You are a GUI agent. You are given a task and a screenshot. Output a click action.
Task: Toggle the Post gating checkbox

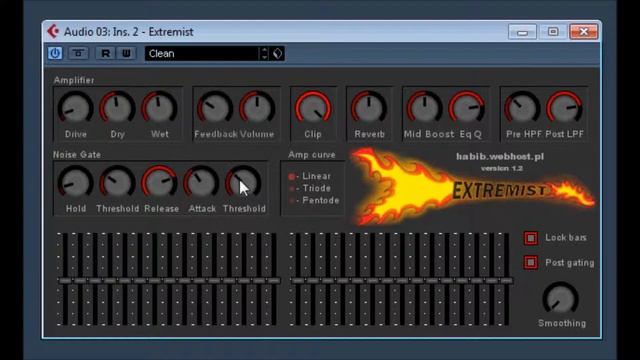(x=531, y=262)
